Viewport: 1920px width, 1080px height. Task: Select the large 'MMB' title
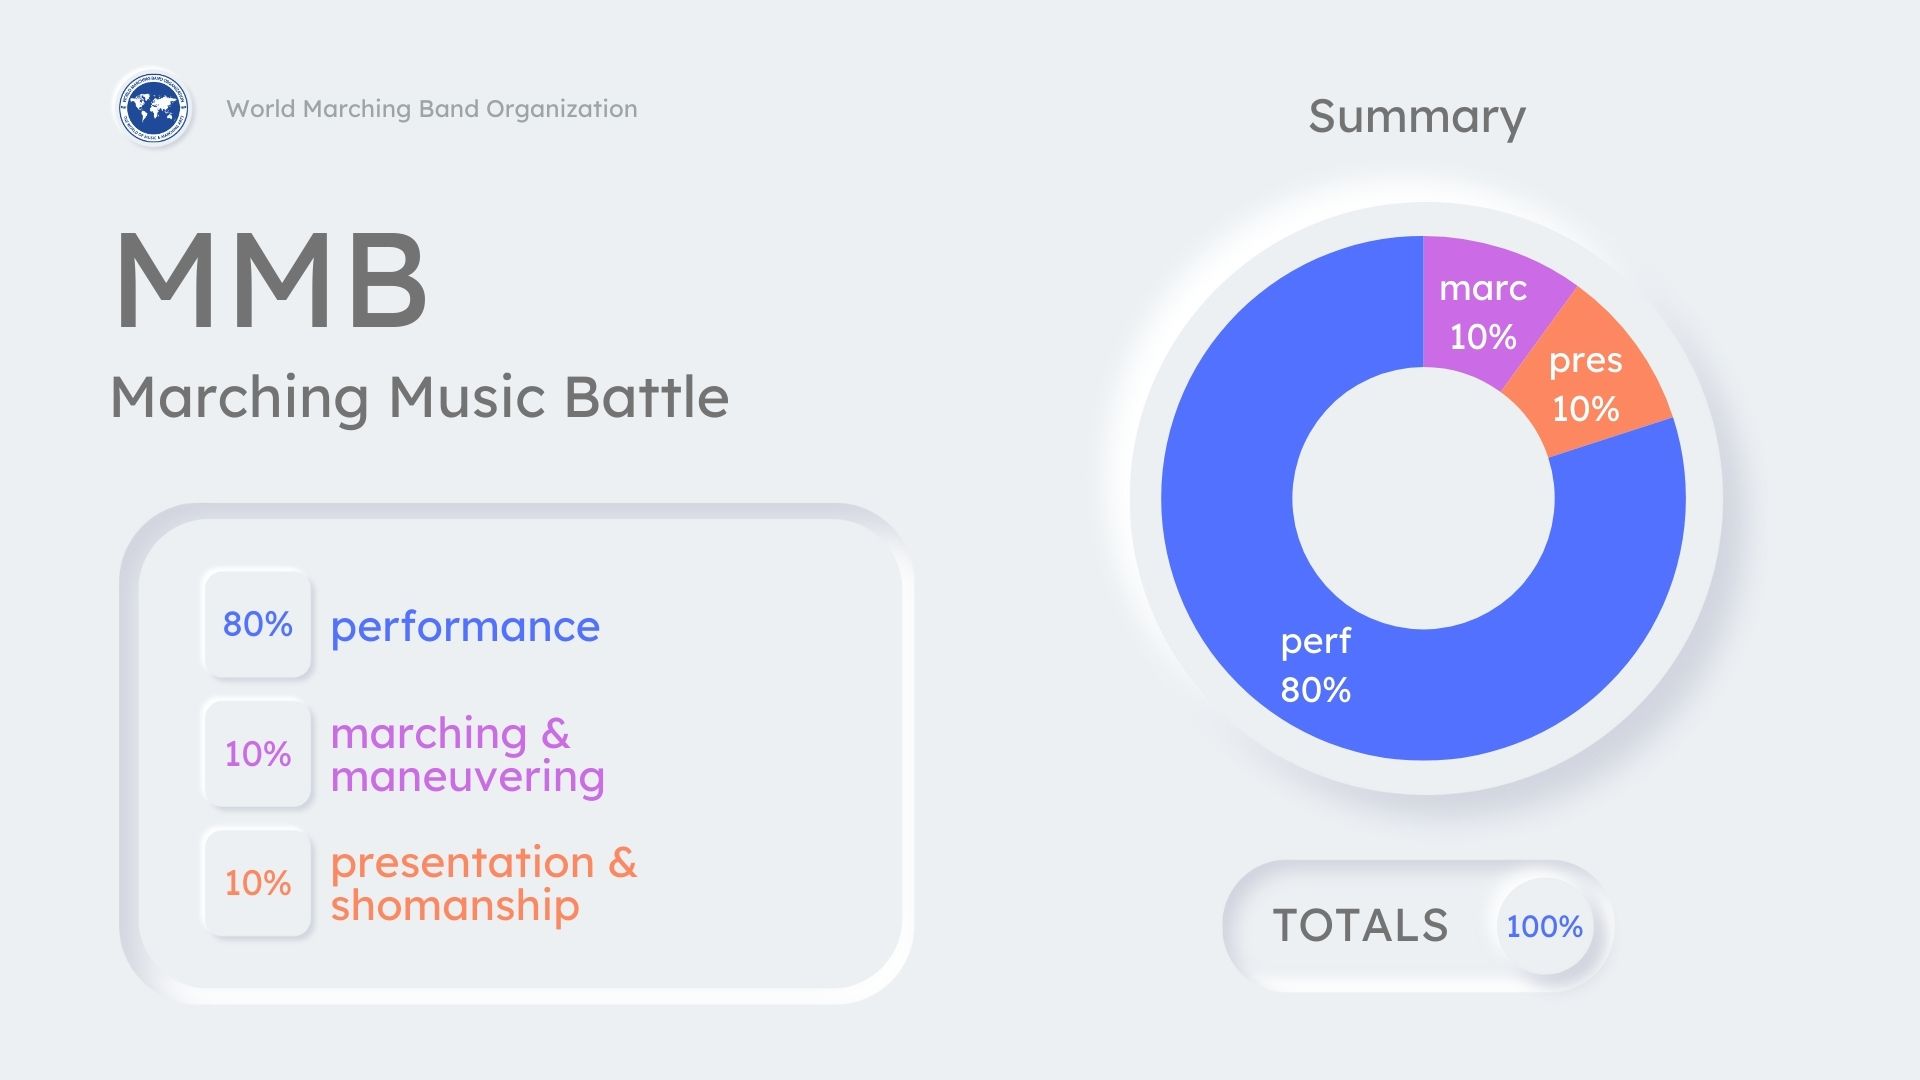(x=272, y=280)
